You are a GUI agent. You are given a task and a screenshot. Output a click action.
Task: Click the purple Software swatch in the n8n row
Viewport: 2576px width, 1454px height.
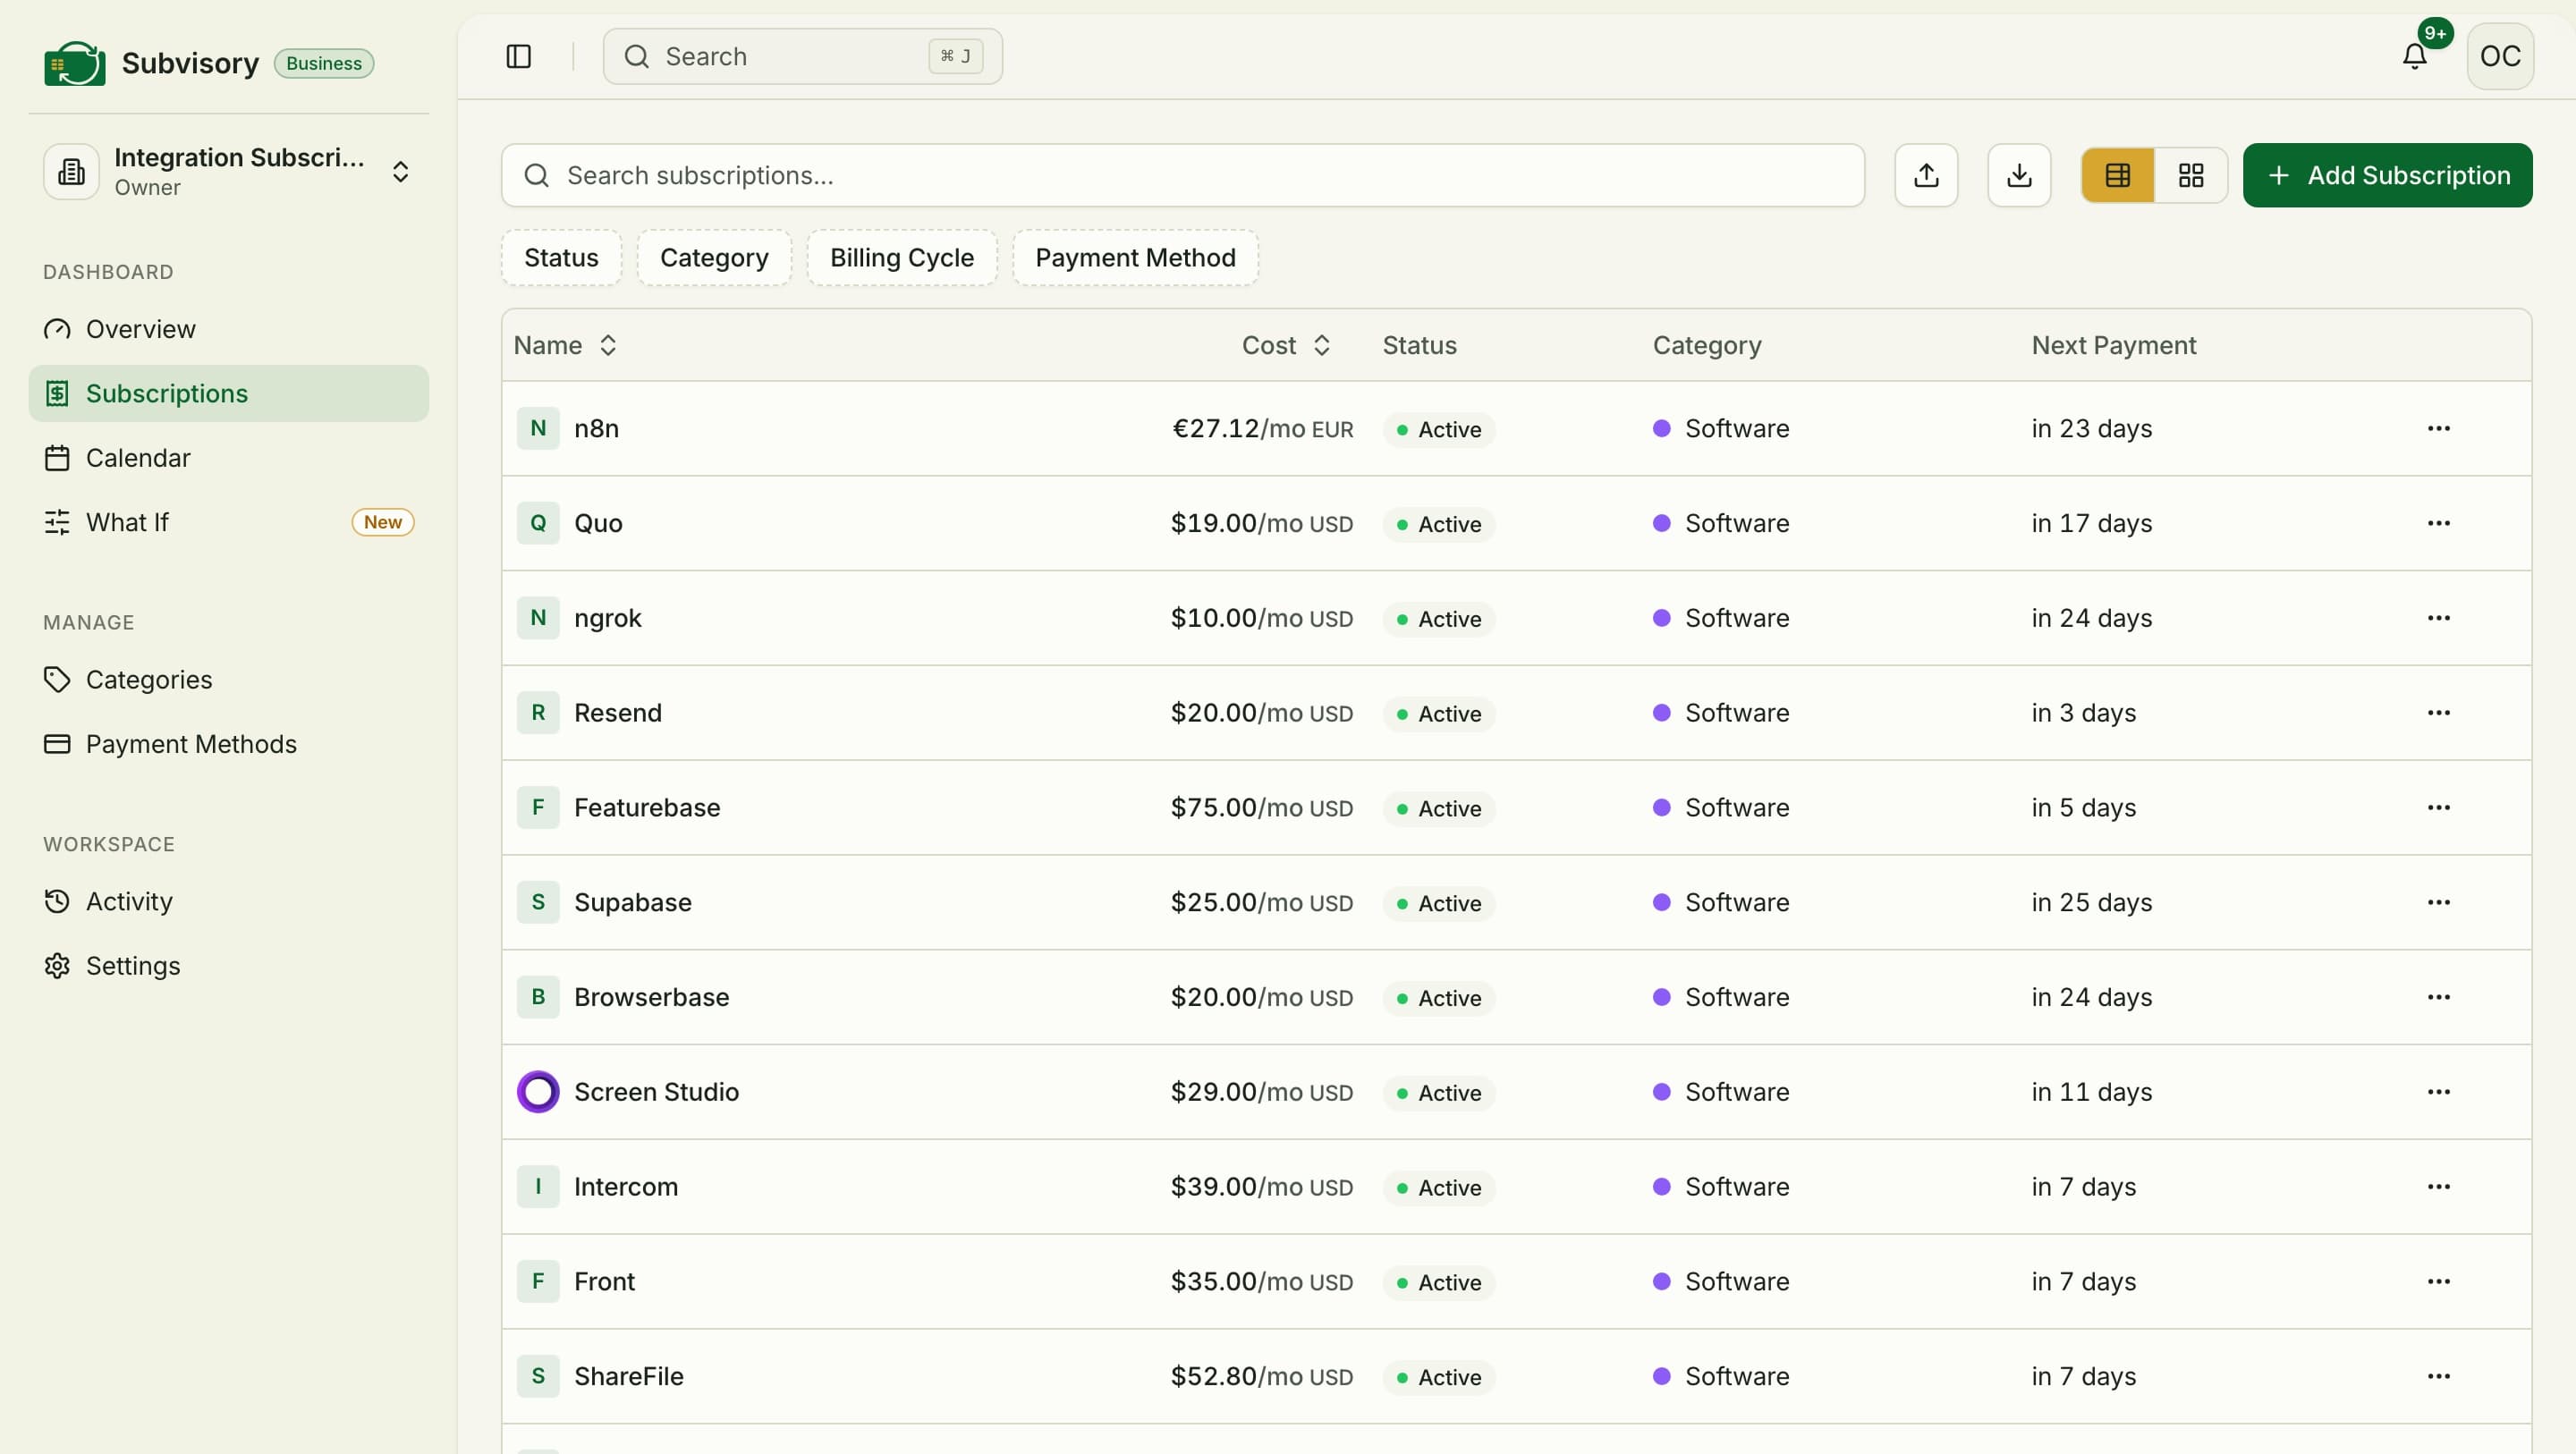click(x=1661, y=428)
